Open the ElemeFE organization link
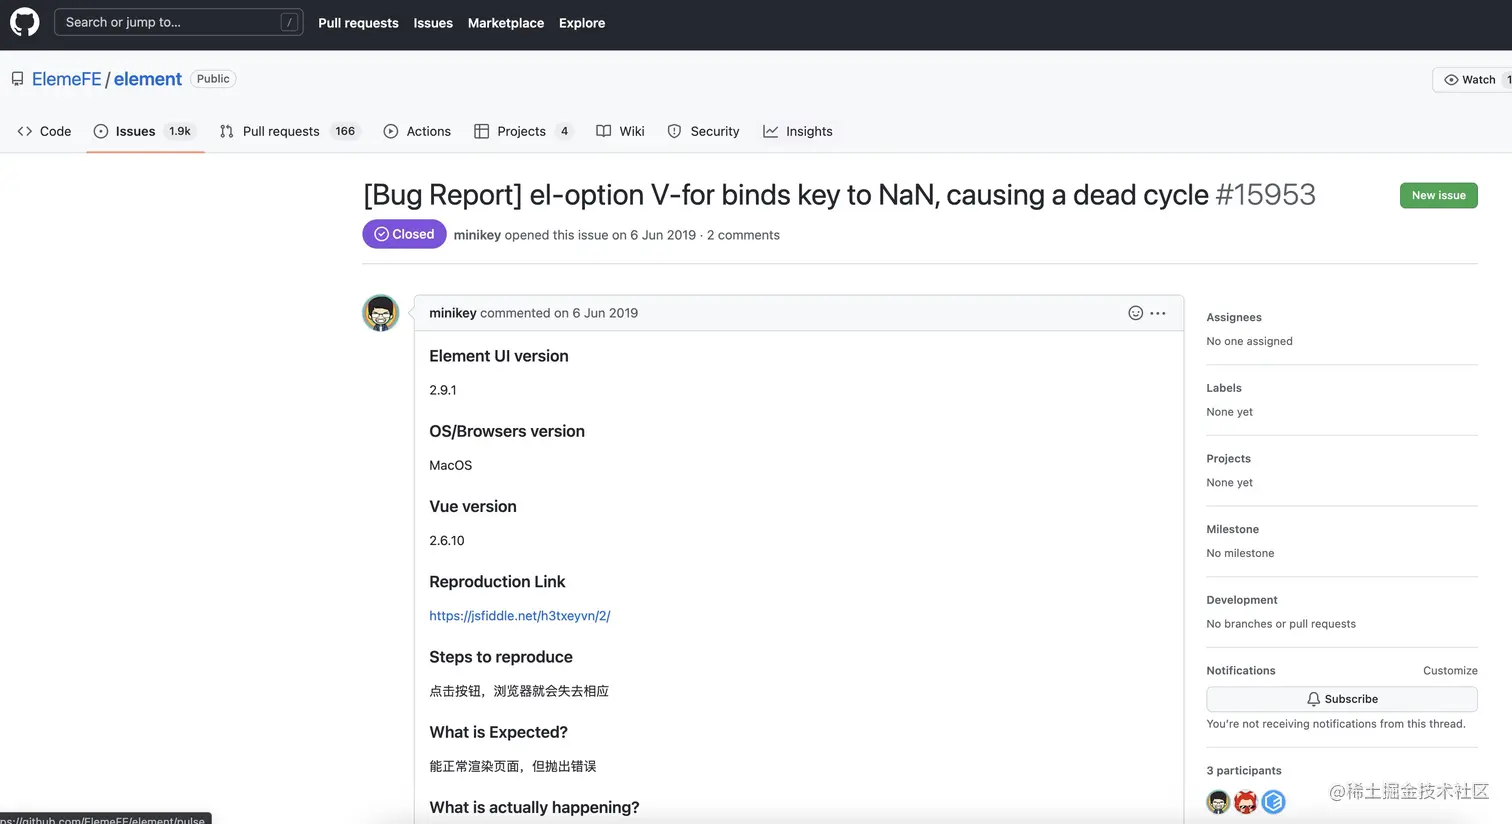Viewport: 1512px width, 824px height. [67, 79]
